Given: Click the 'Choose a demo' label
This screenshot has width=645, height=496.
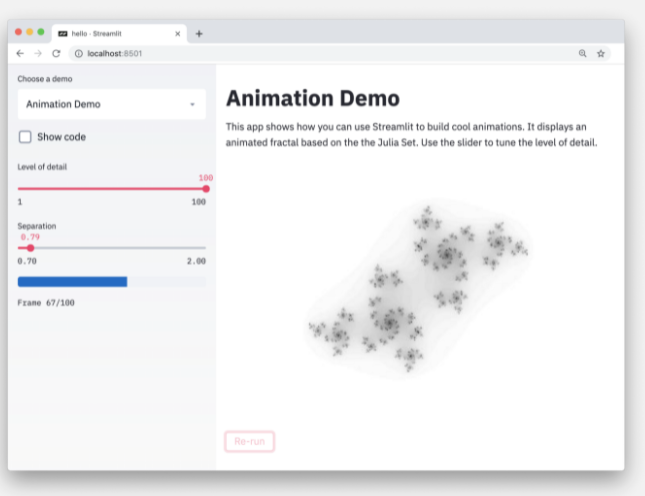Looking at the screenshot, I should click(x=45, y=79).
